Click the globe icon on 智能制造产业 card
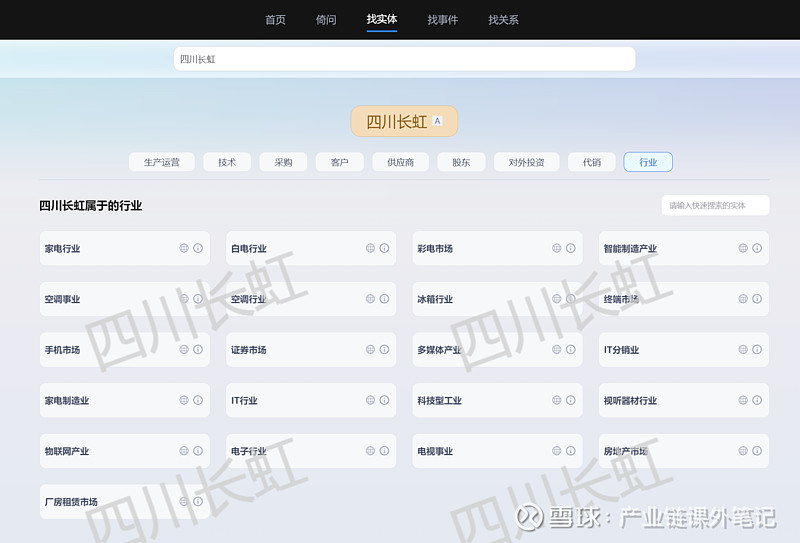The image size is (800, 543). pyautogui.click(x=743, y=248)
